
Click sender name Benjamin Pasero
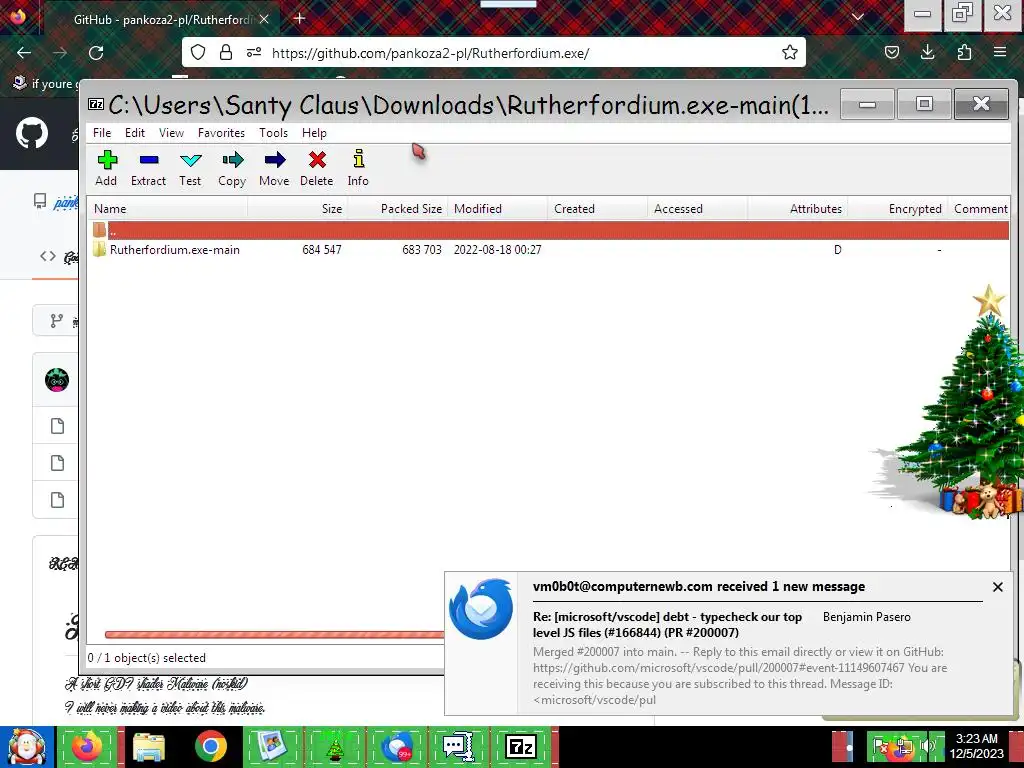point(867,616)
